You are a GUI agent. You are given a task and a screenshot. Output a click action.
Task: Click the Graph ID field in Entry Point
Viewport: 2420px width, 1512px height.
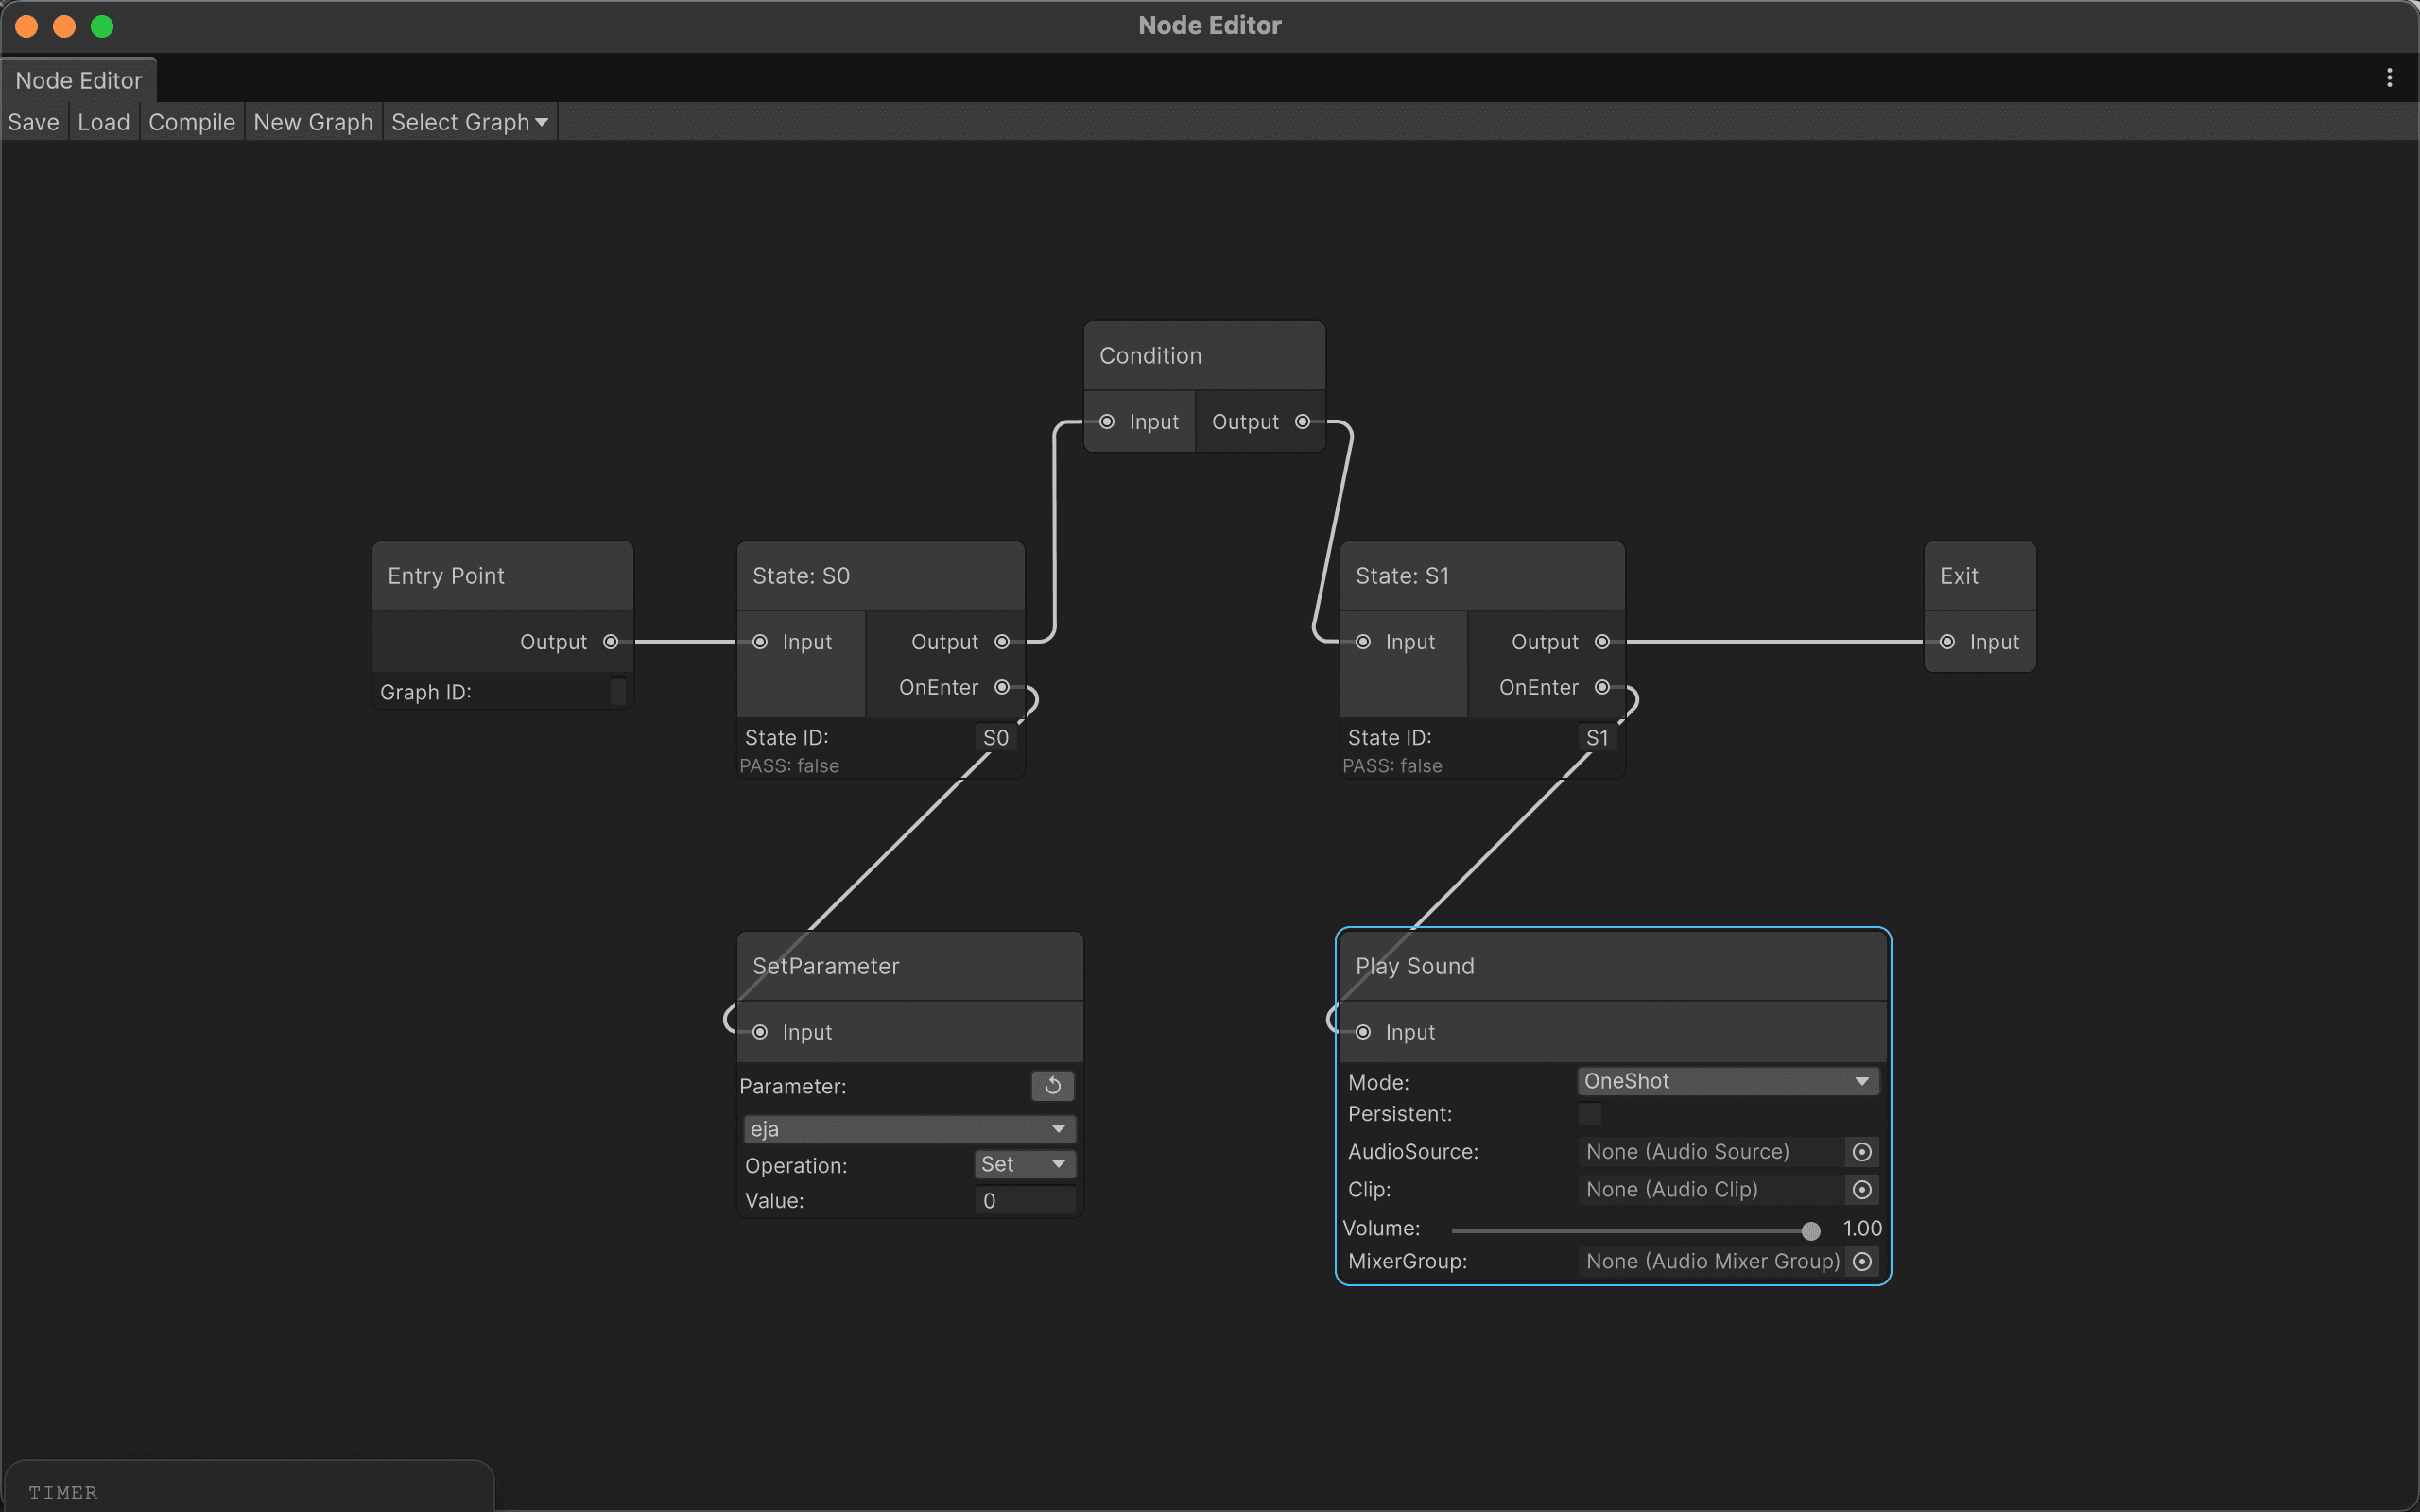pos(618,692)
